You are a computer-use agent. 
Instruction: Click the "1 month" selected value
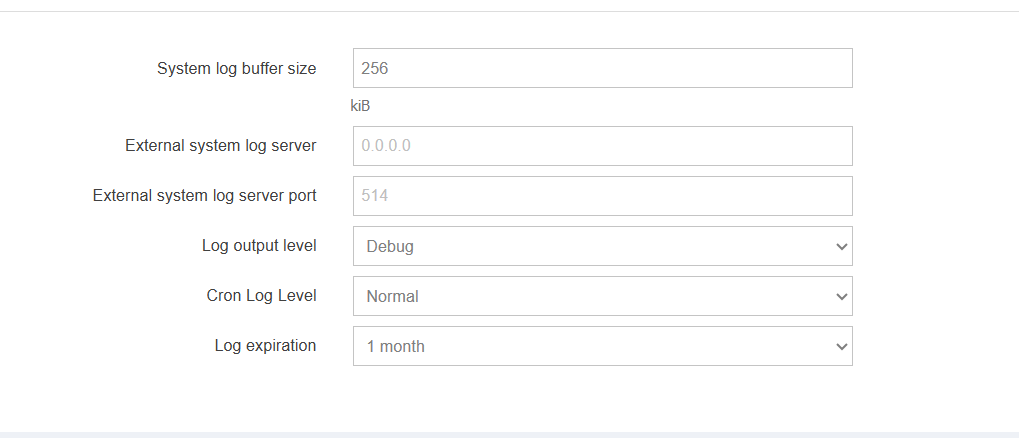395,346
